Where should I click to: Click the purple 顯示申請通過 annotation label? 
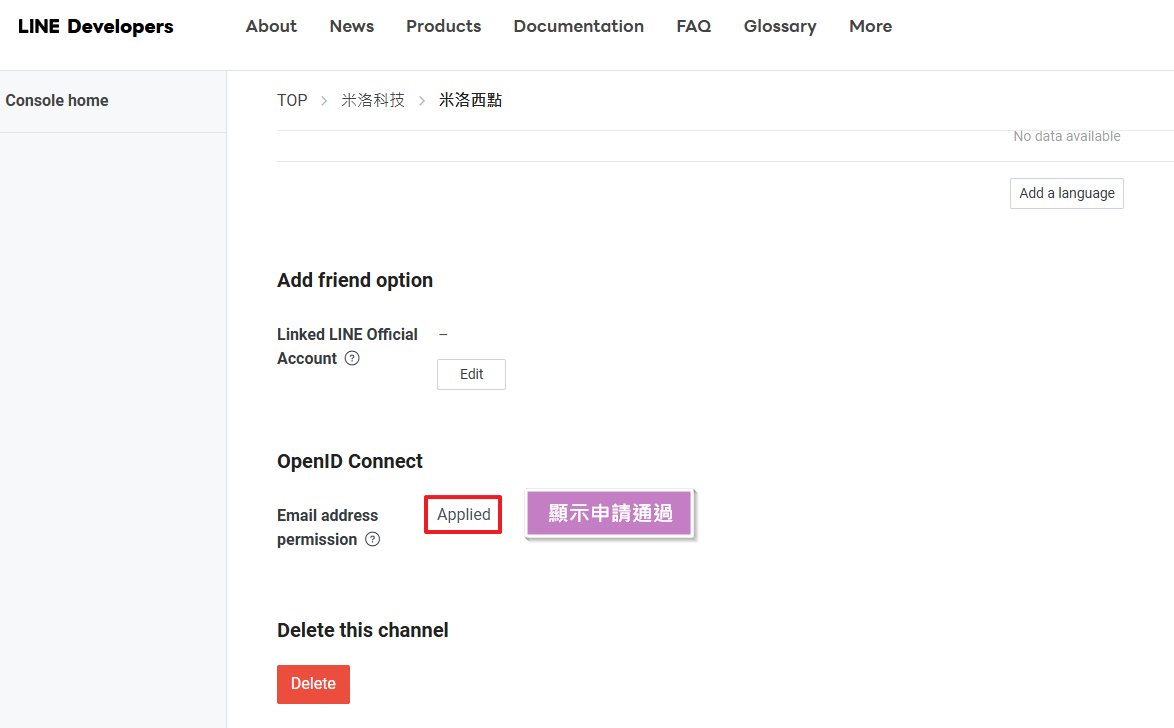[610, 514]
